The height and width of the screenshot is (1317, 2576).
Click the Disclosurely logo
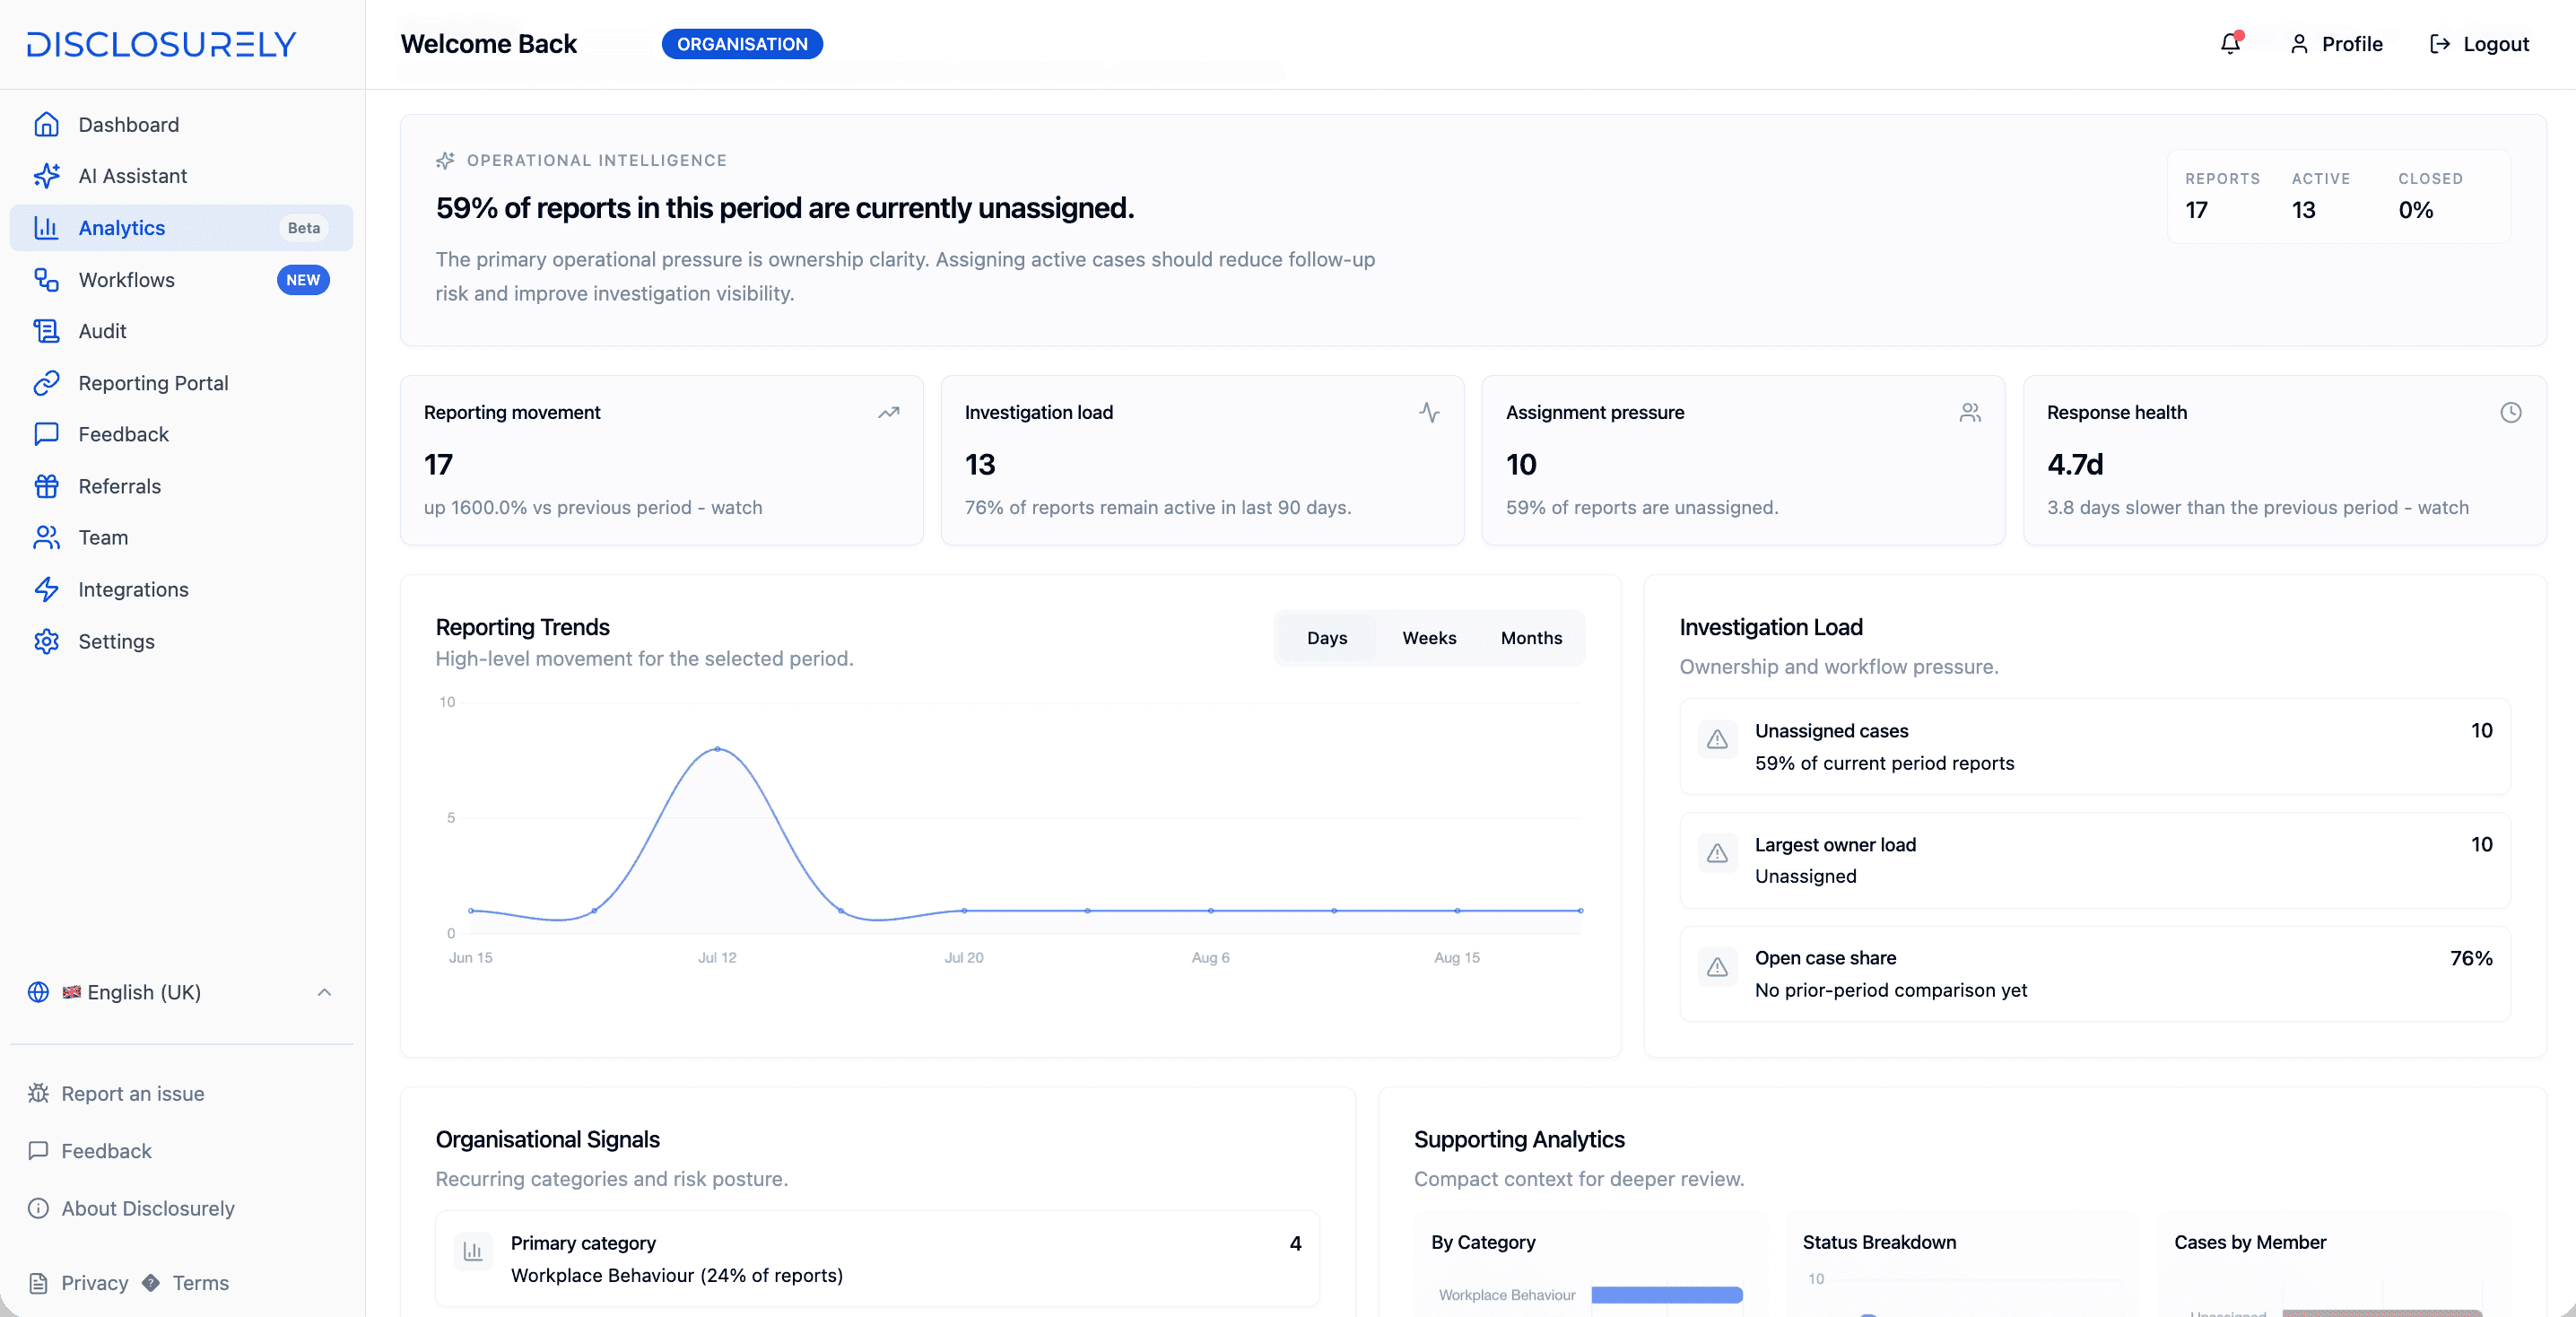[161, 44]
